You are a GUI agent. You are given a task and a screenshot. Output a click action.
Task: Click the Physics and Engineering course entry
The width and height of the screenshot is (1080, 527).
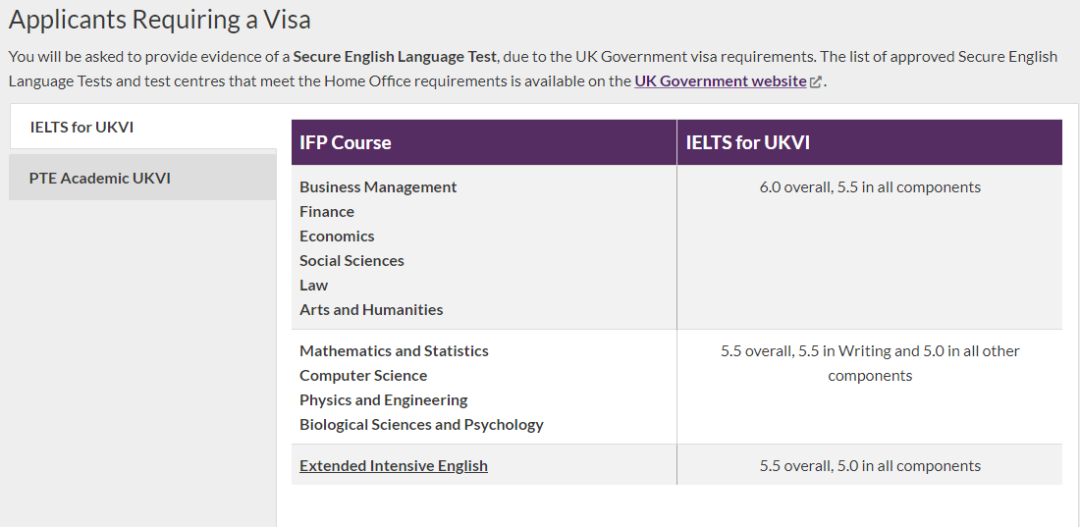tap(384, 400)
